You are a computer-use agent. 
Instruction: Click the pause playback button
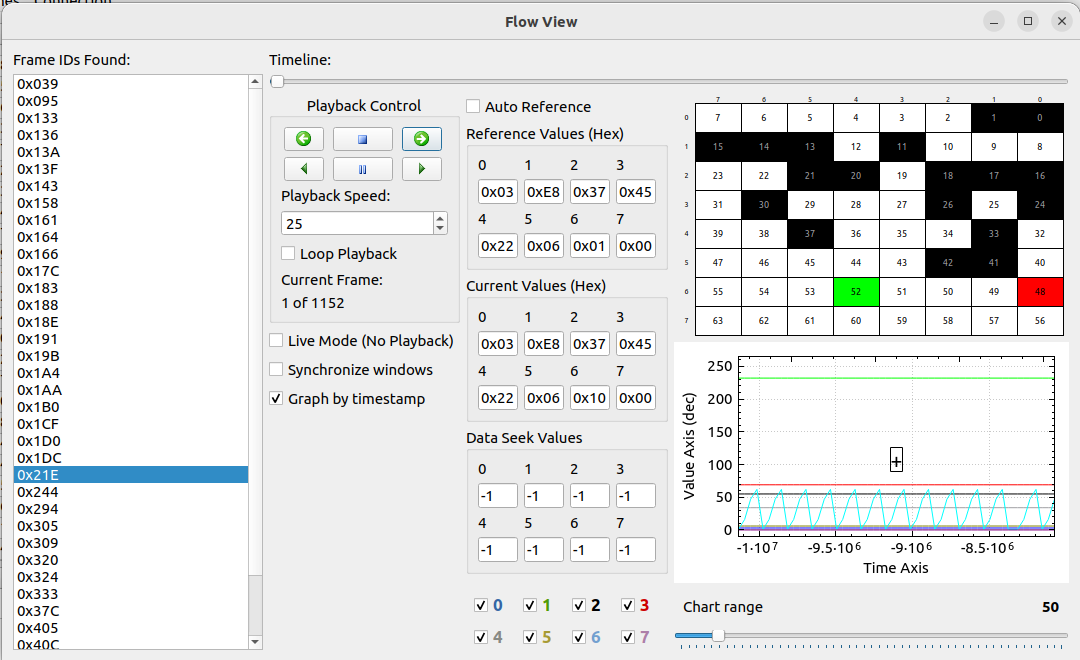pos(362,169)
